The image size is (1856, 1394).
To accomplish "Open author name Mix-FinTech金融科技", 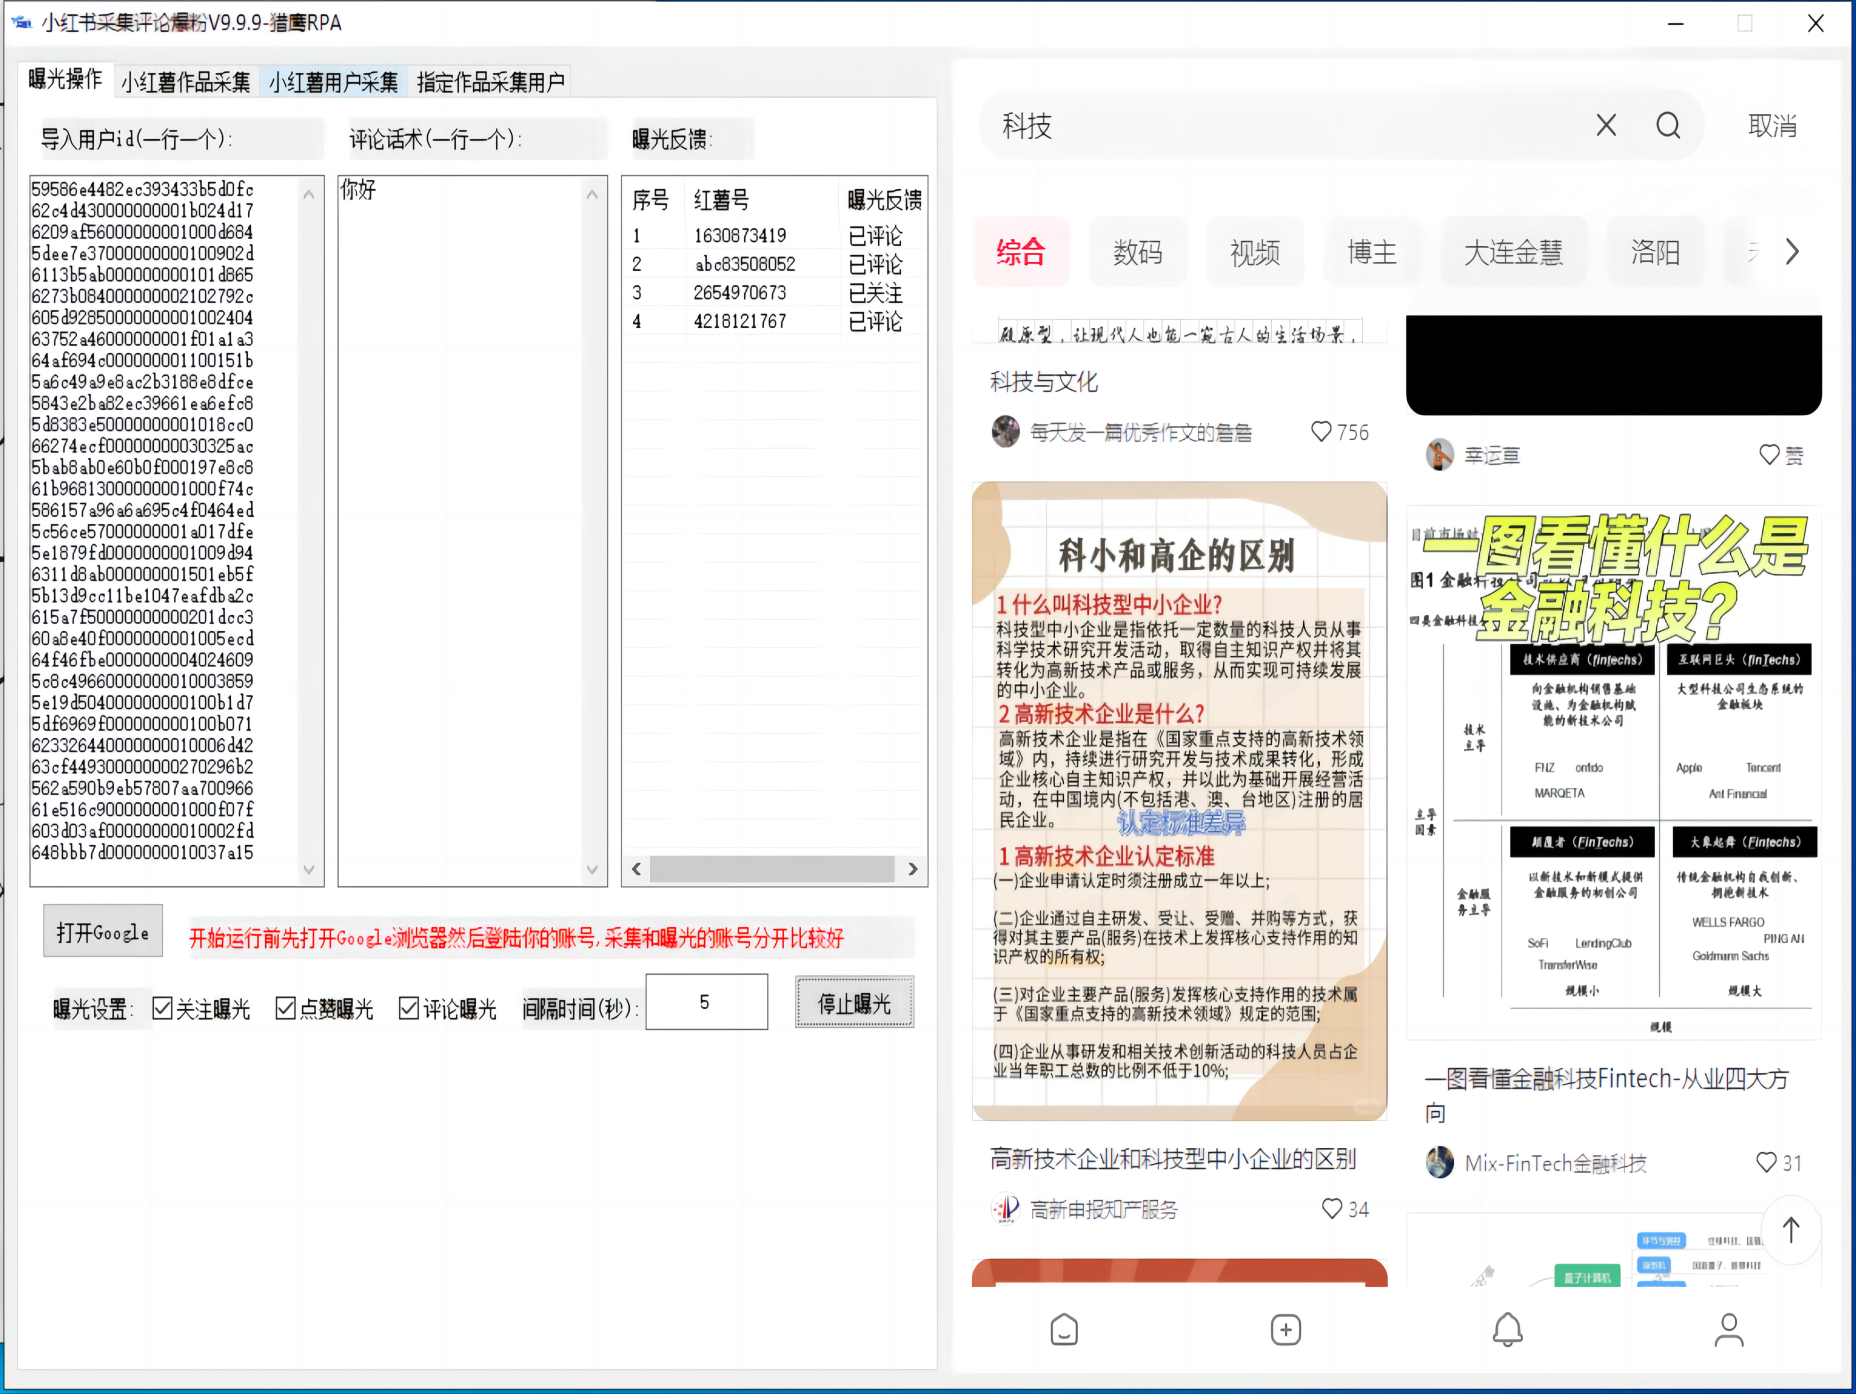I will [x=1556, y=1162].
